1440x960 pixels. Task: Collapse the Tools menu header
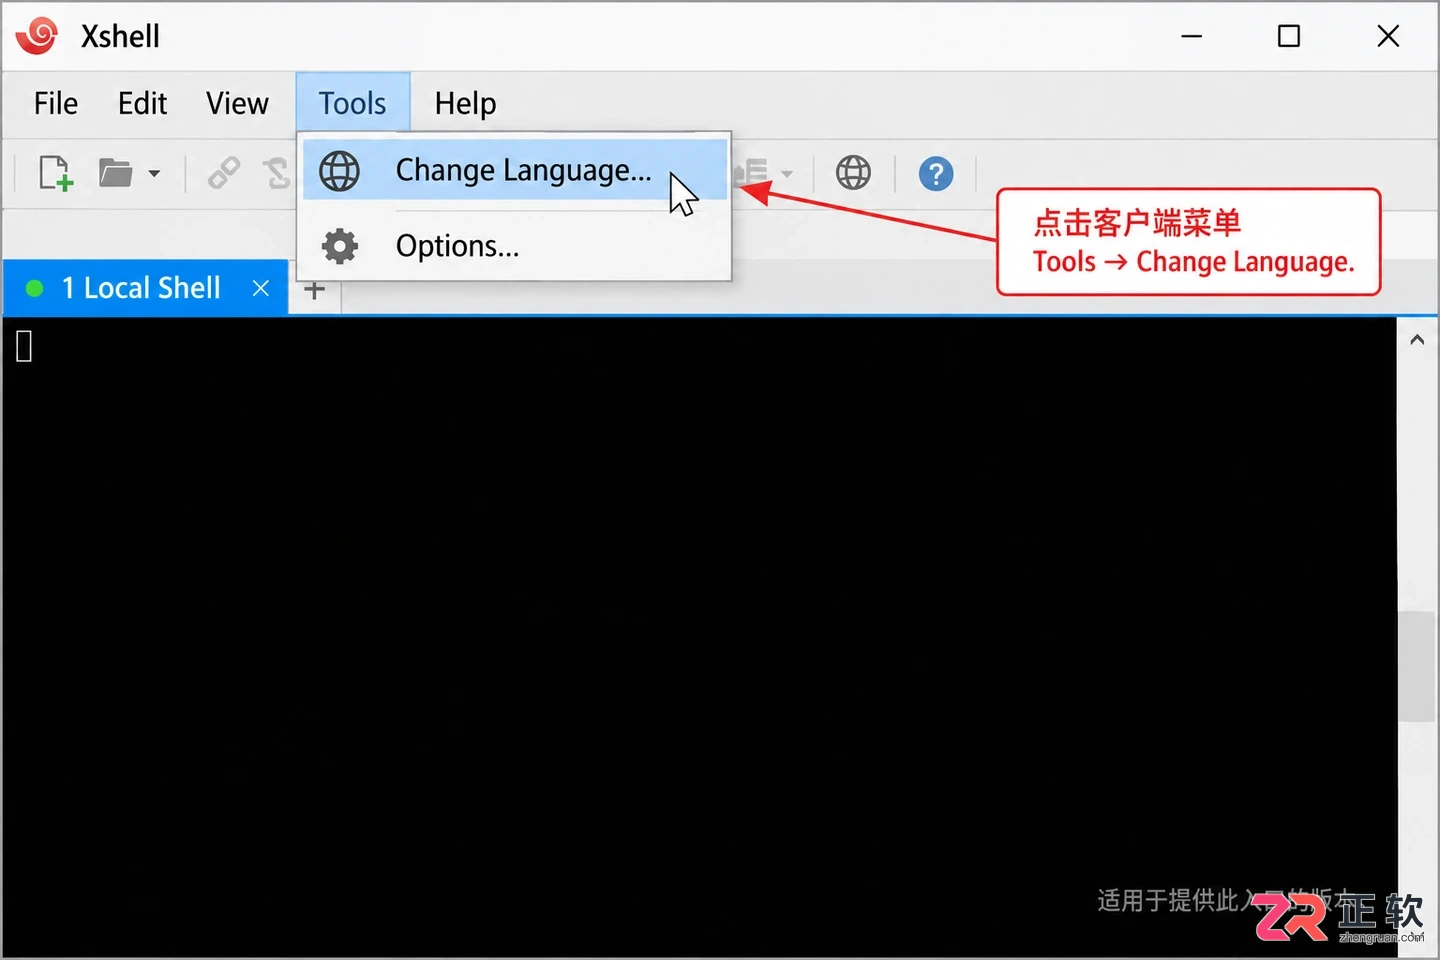coord(353,103)
